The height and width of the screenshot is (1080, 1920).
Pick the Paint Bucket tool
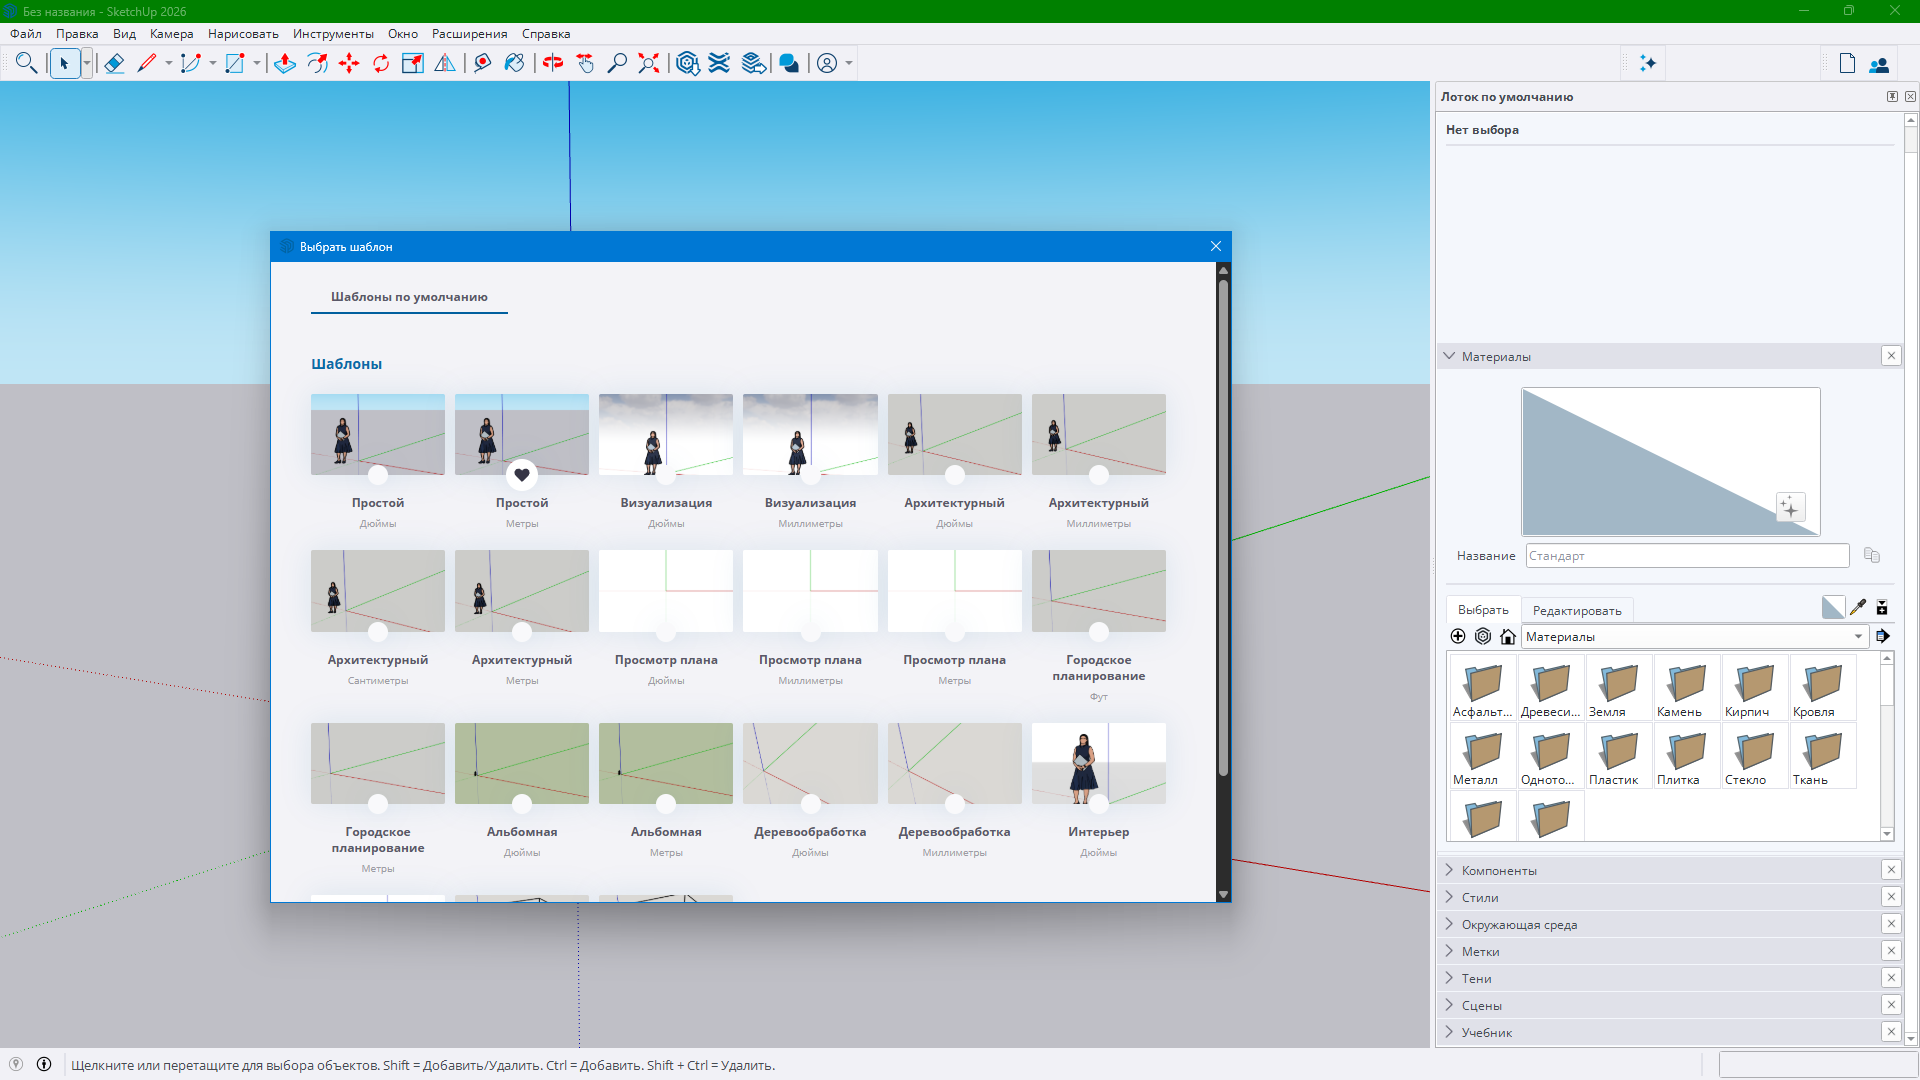514,64
